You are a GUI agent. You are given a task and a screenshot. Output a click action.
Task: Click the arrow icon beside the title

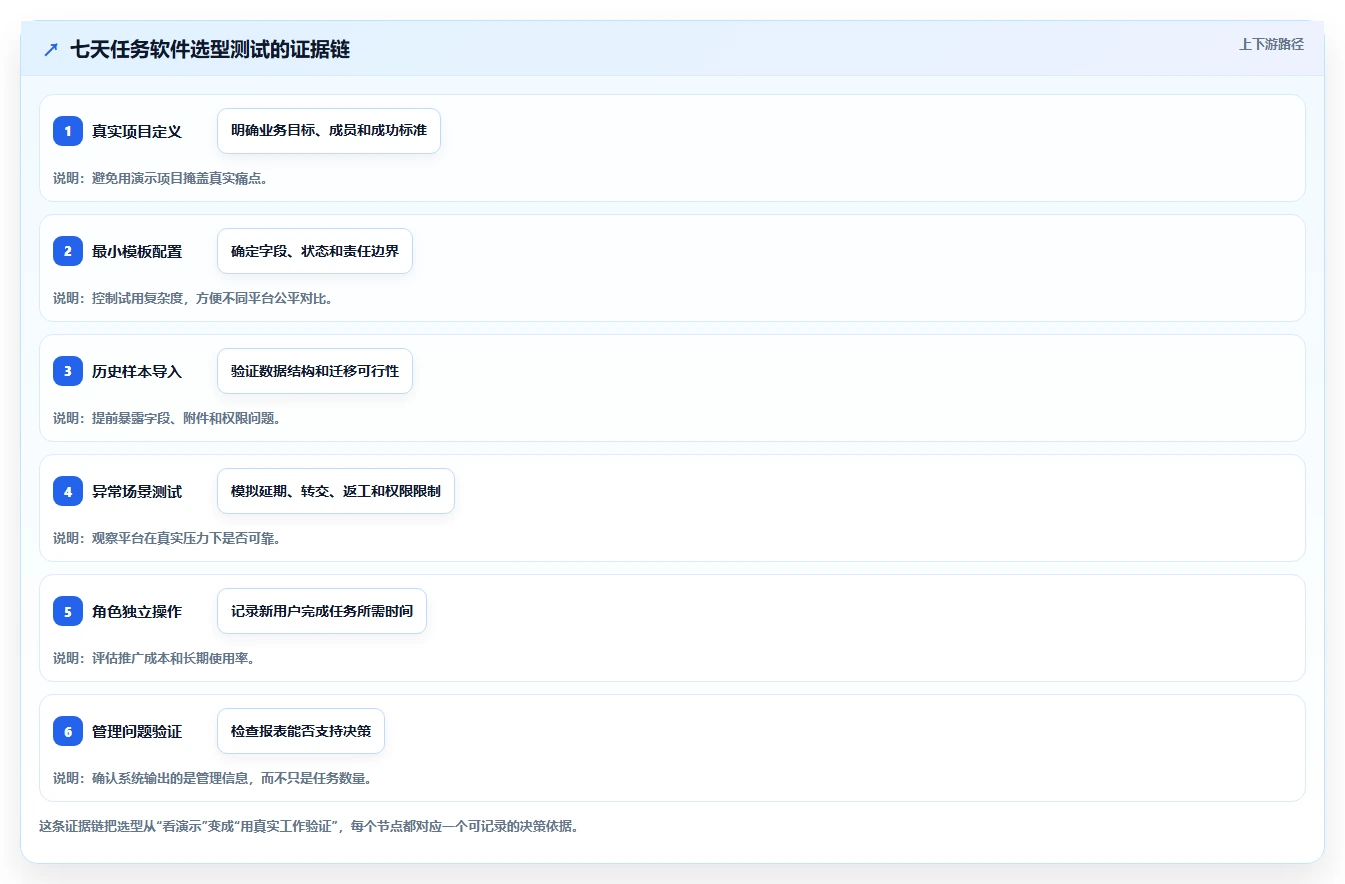click(51, 49)
